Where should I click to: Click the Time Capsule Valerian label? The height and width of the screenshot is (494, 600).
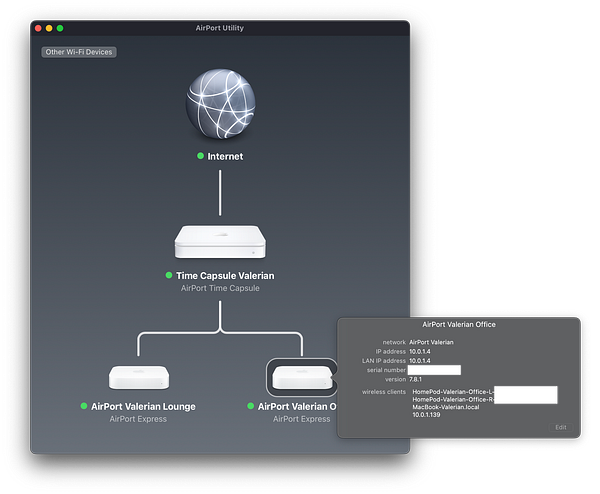point(225,276)
